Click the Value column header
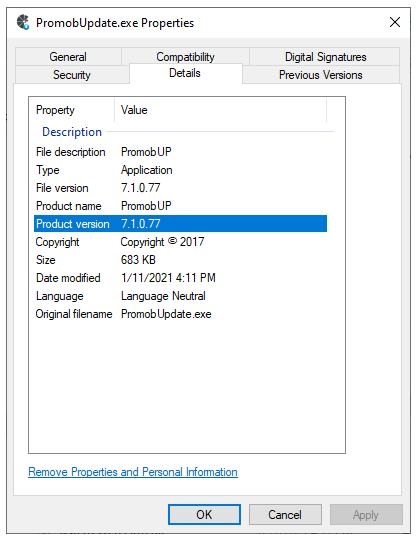Viewport: 417px width, 542px height. click(221, 110)
